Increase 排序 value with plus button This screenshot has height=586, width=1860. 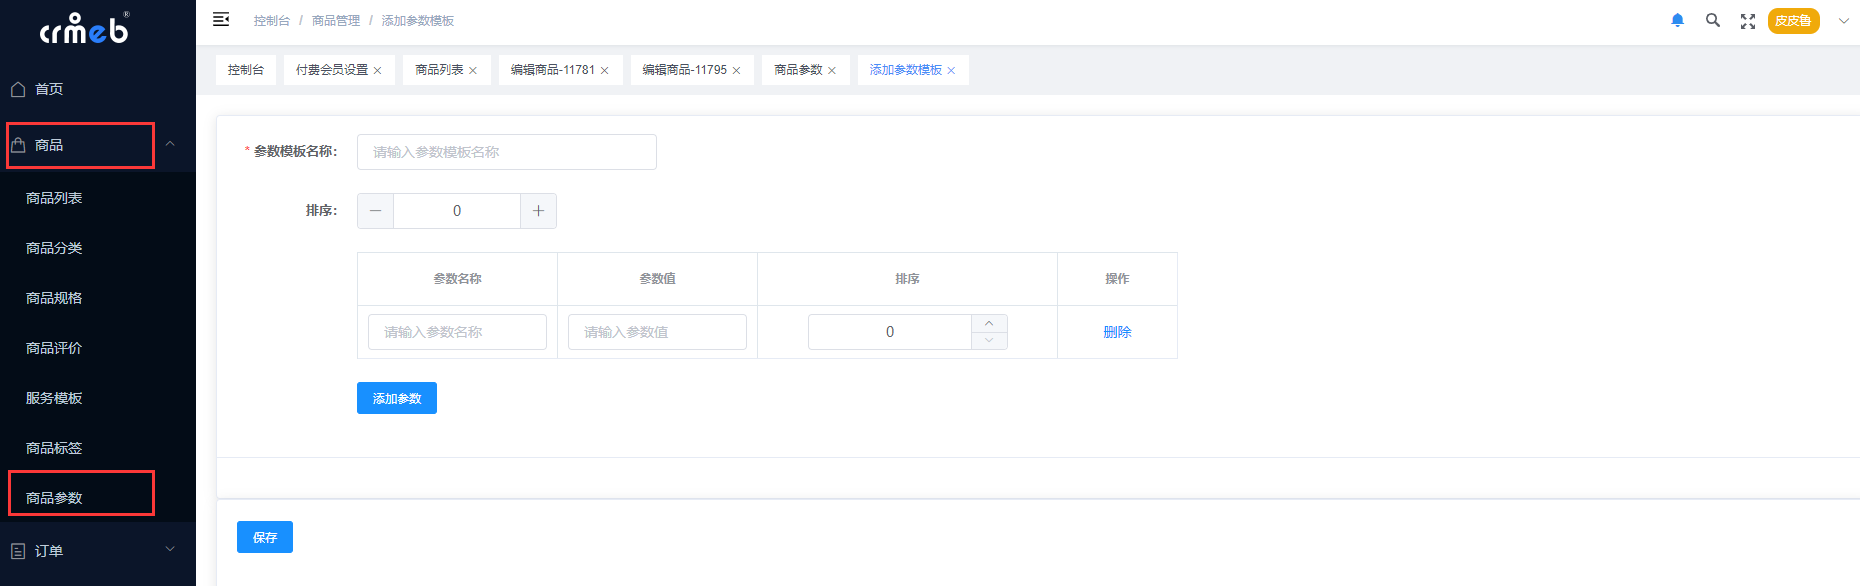[538, 211]
